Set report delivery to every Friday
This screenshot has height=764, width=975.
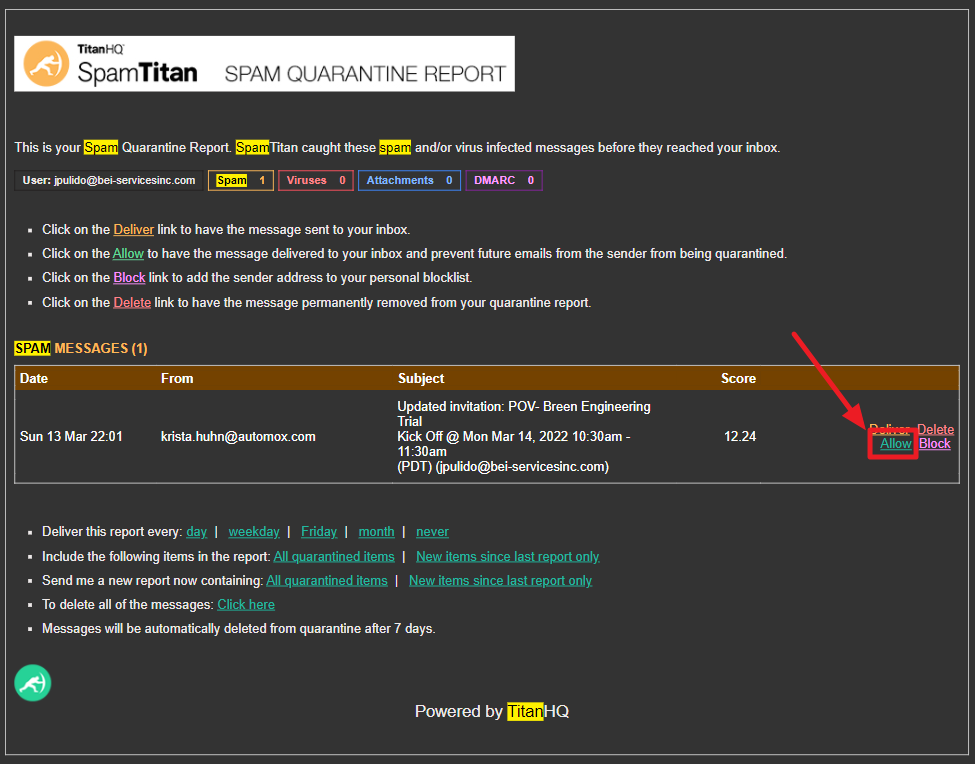[319, 532]
